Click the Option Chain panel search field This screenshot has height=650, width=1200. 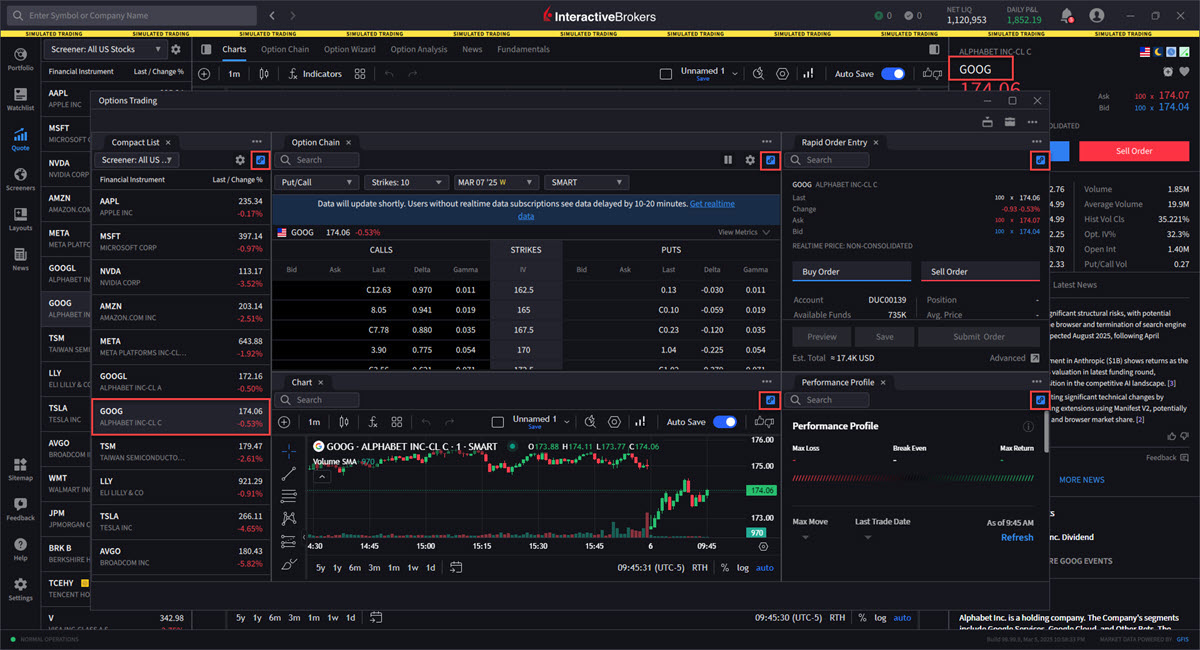318,160
